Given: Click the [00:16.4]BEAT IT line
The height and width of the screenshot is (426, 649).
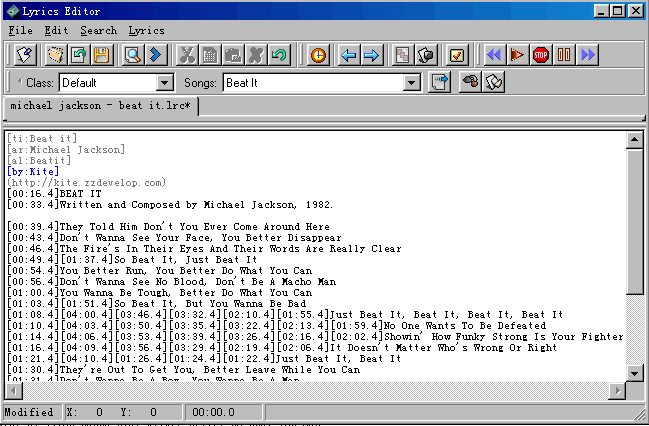Looking at the screenshot, I should click(54, 193).
